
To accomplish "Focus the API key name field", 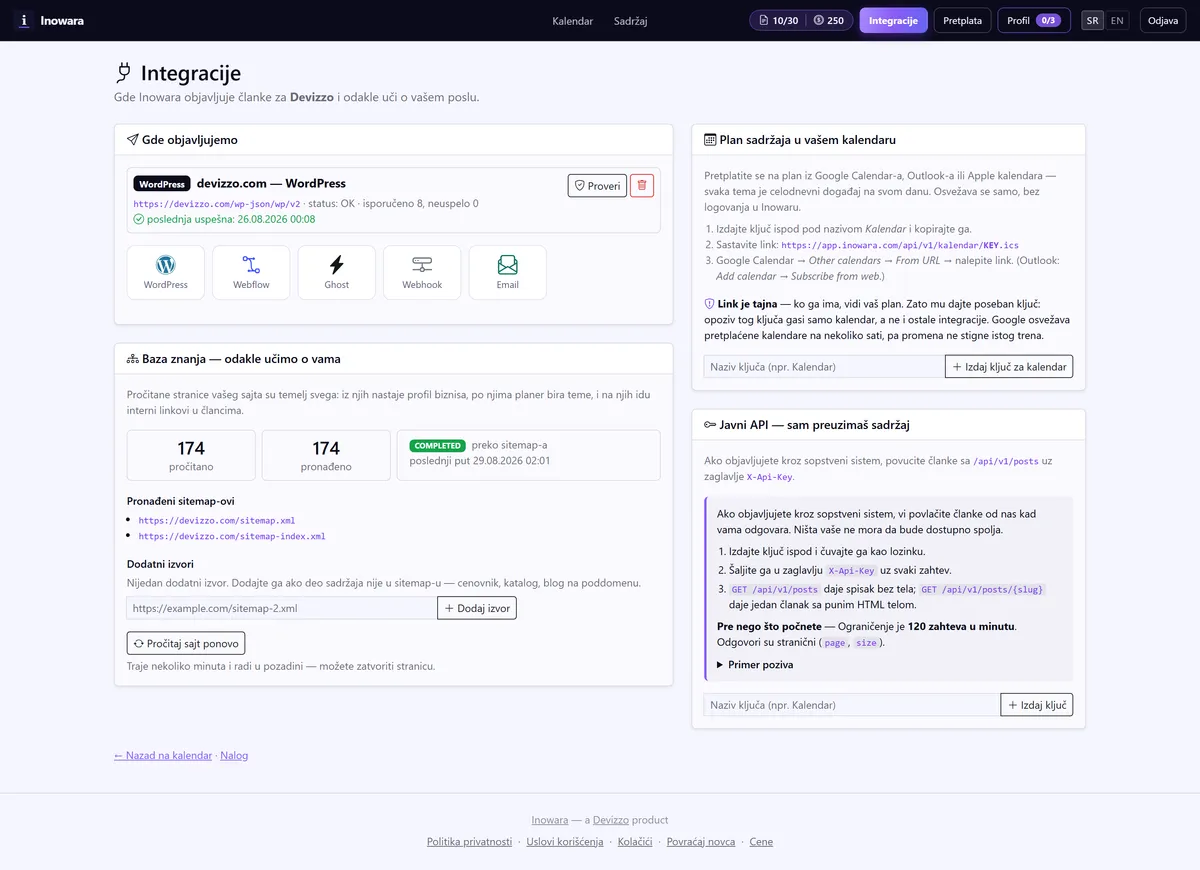I will pos(852,705).
